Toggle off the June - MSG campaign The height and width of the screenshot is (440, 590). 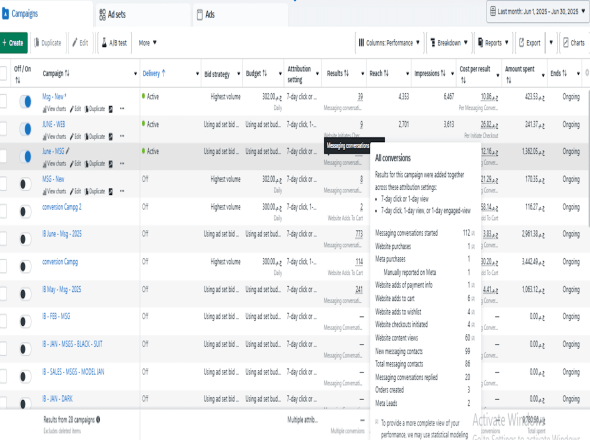(x=25, y=156)
